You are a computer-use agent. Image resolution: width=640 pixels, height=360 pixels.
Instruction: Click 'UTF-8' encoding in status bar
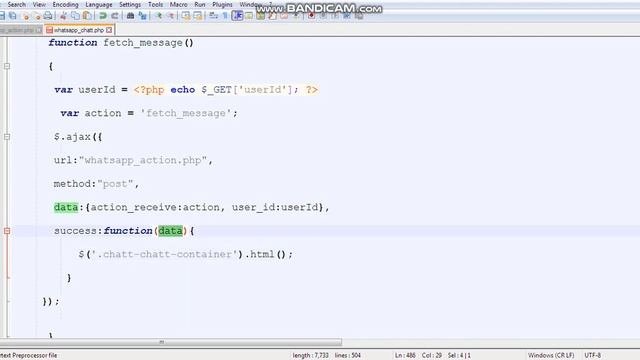click(x=593, y=355)
